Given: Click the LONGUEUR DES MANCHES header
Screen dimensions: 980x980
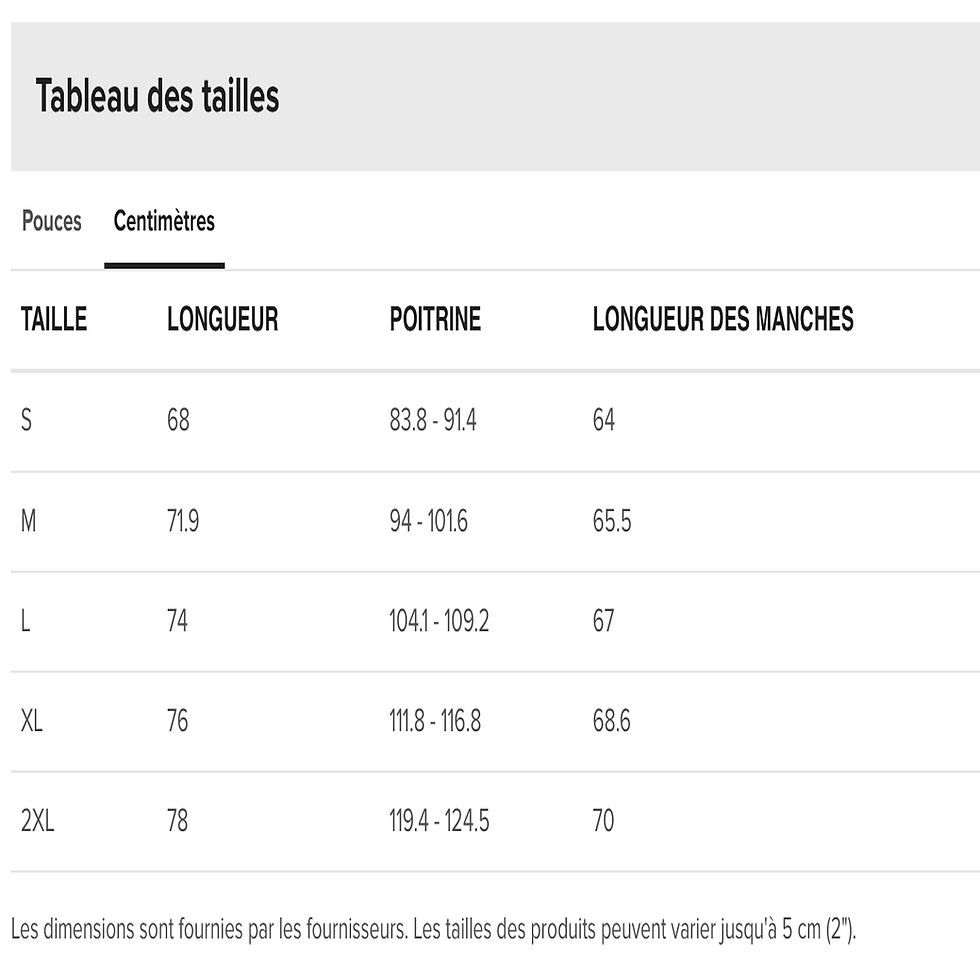Looking at the screenshot, I should point(722,320).
